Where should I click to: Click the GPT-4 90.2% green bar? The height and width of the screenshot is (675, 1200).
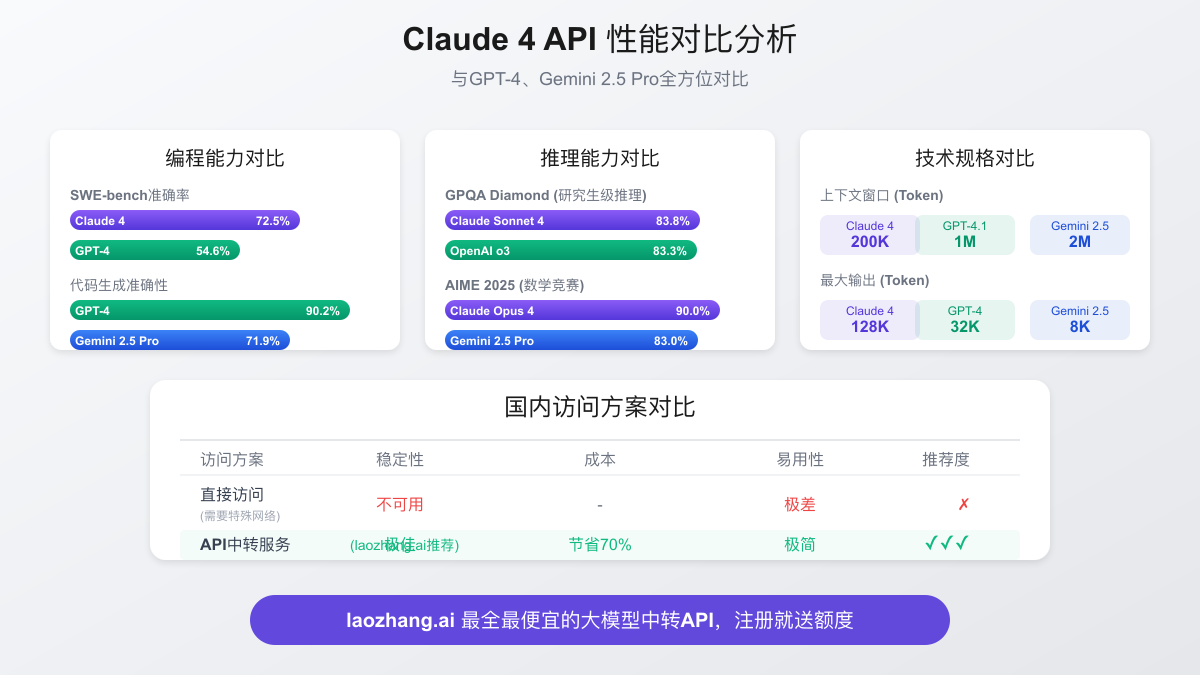click(210, 311)
